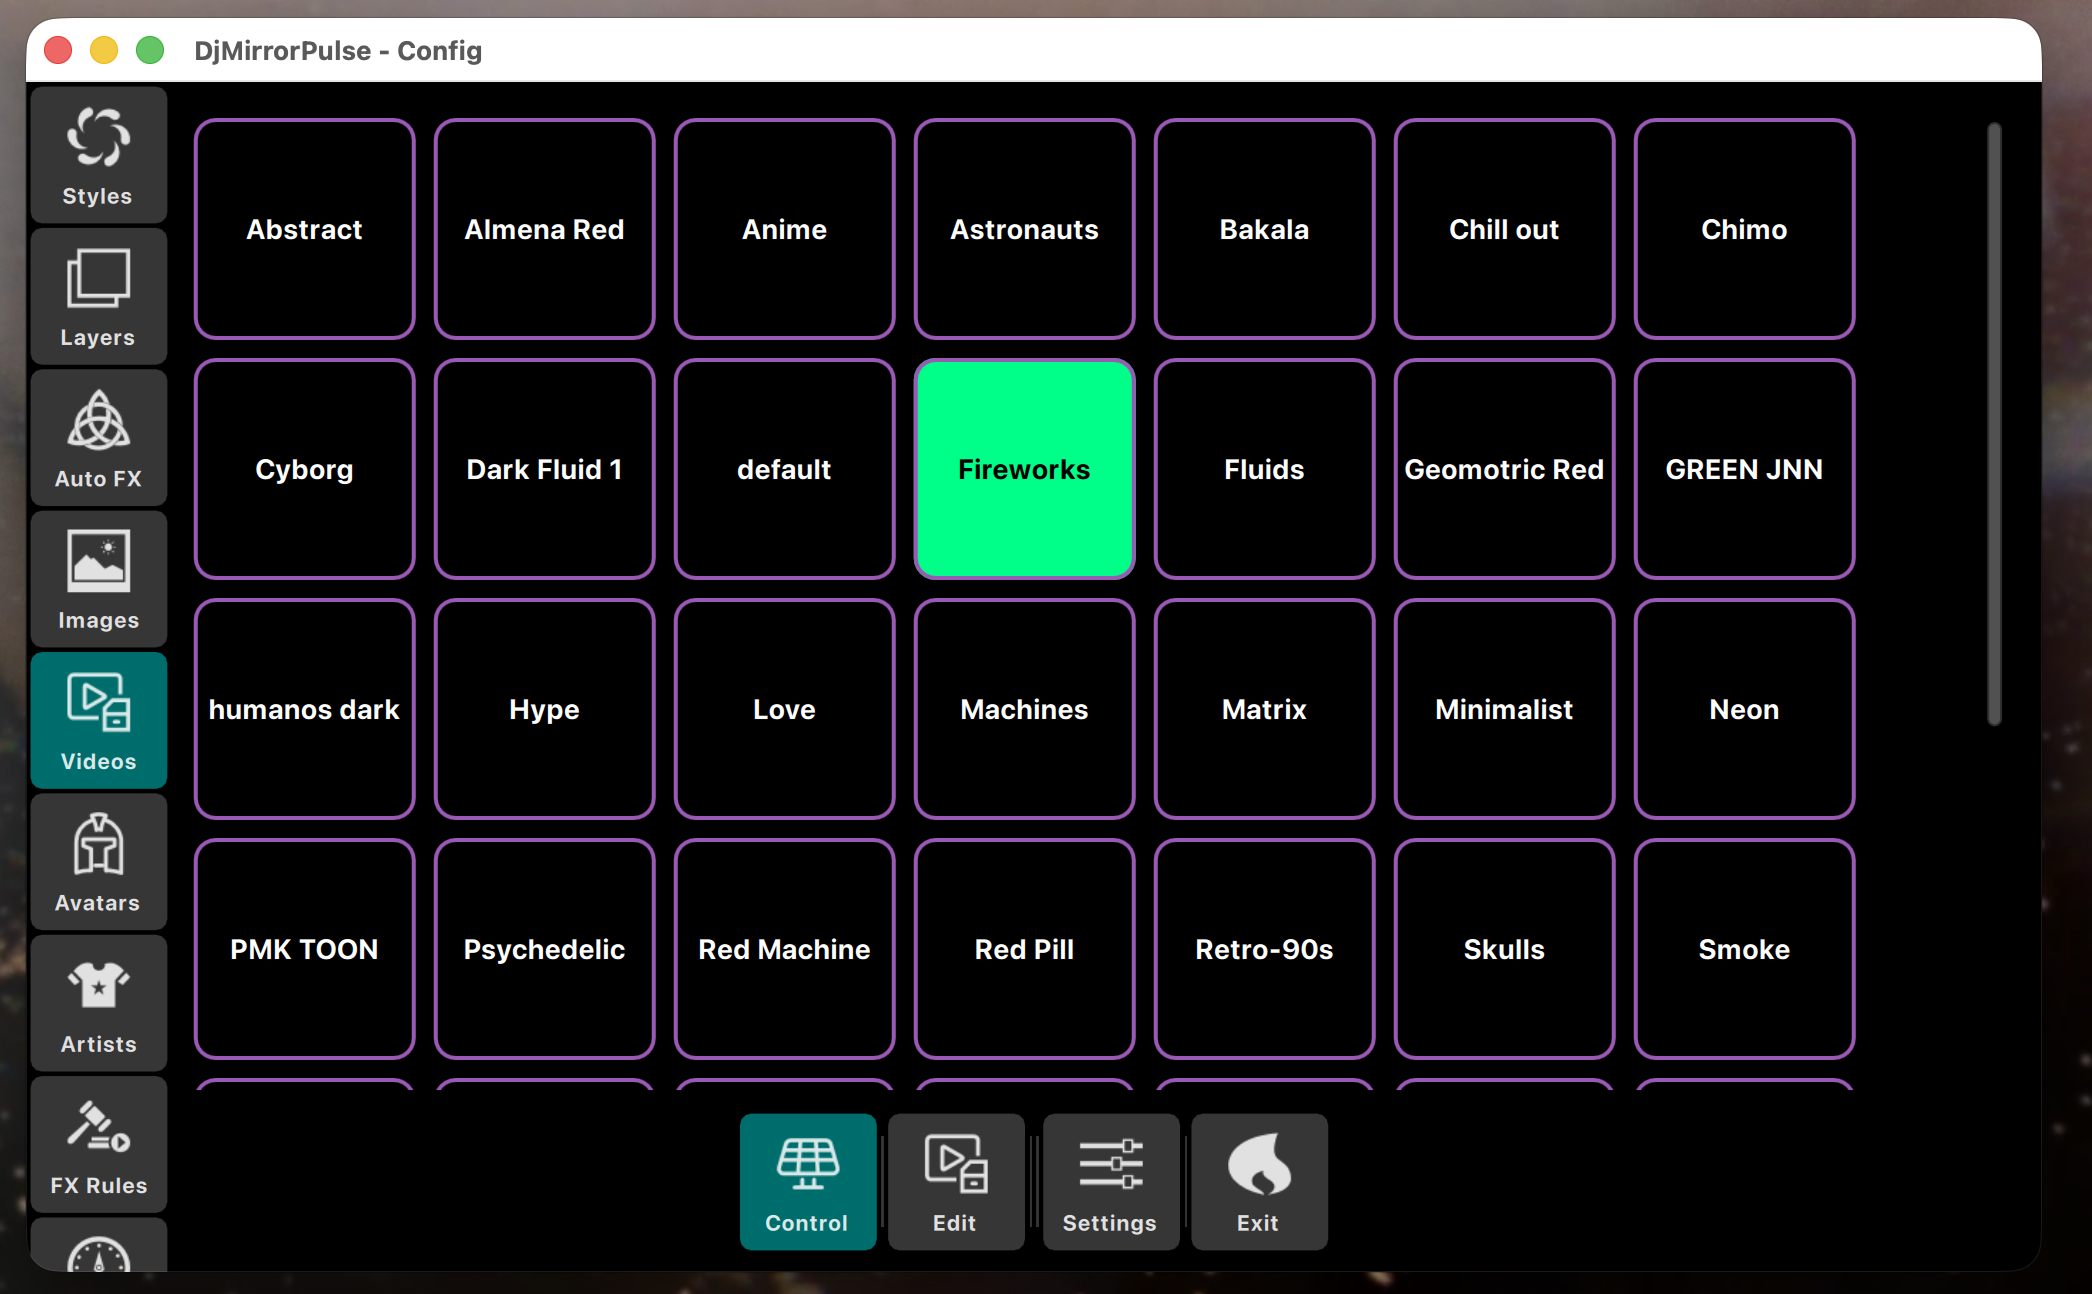Open the Auto FX sidebar section

click(x=98, y=438)
